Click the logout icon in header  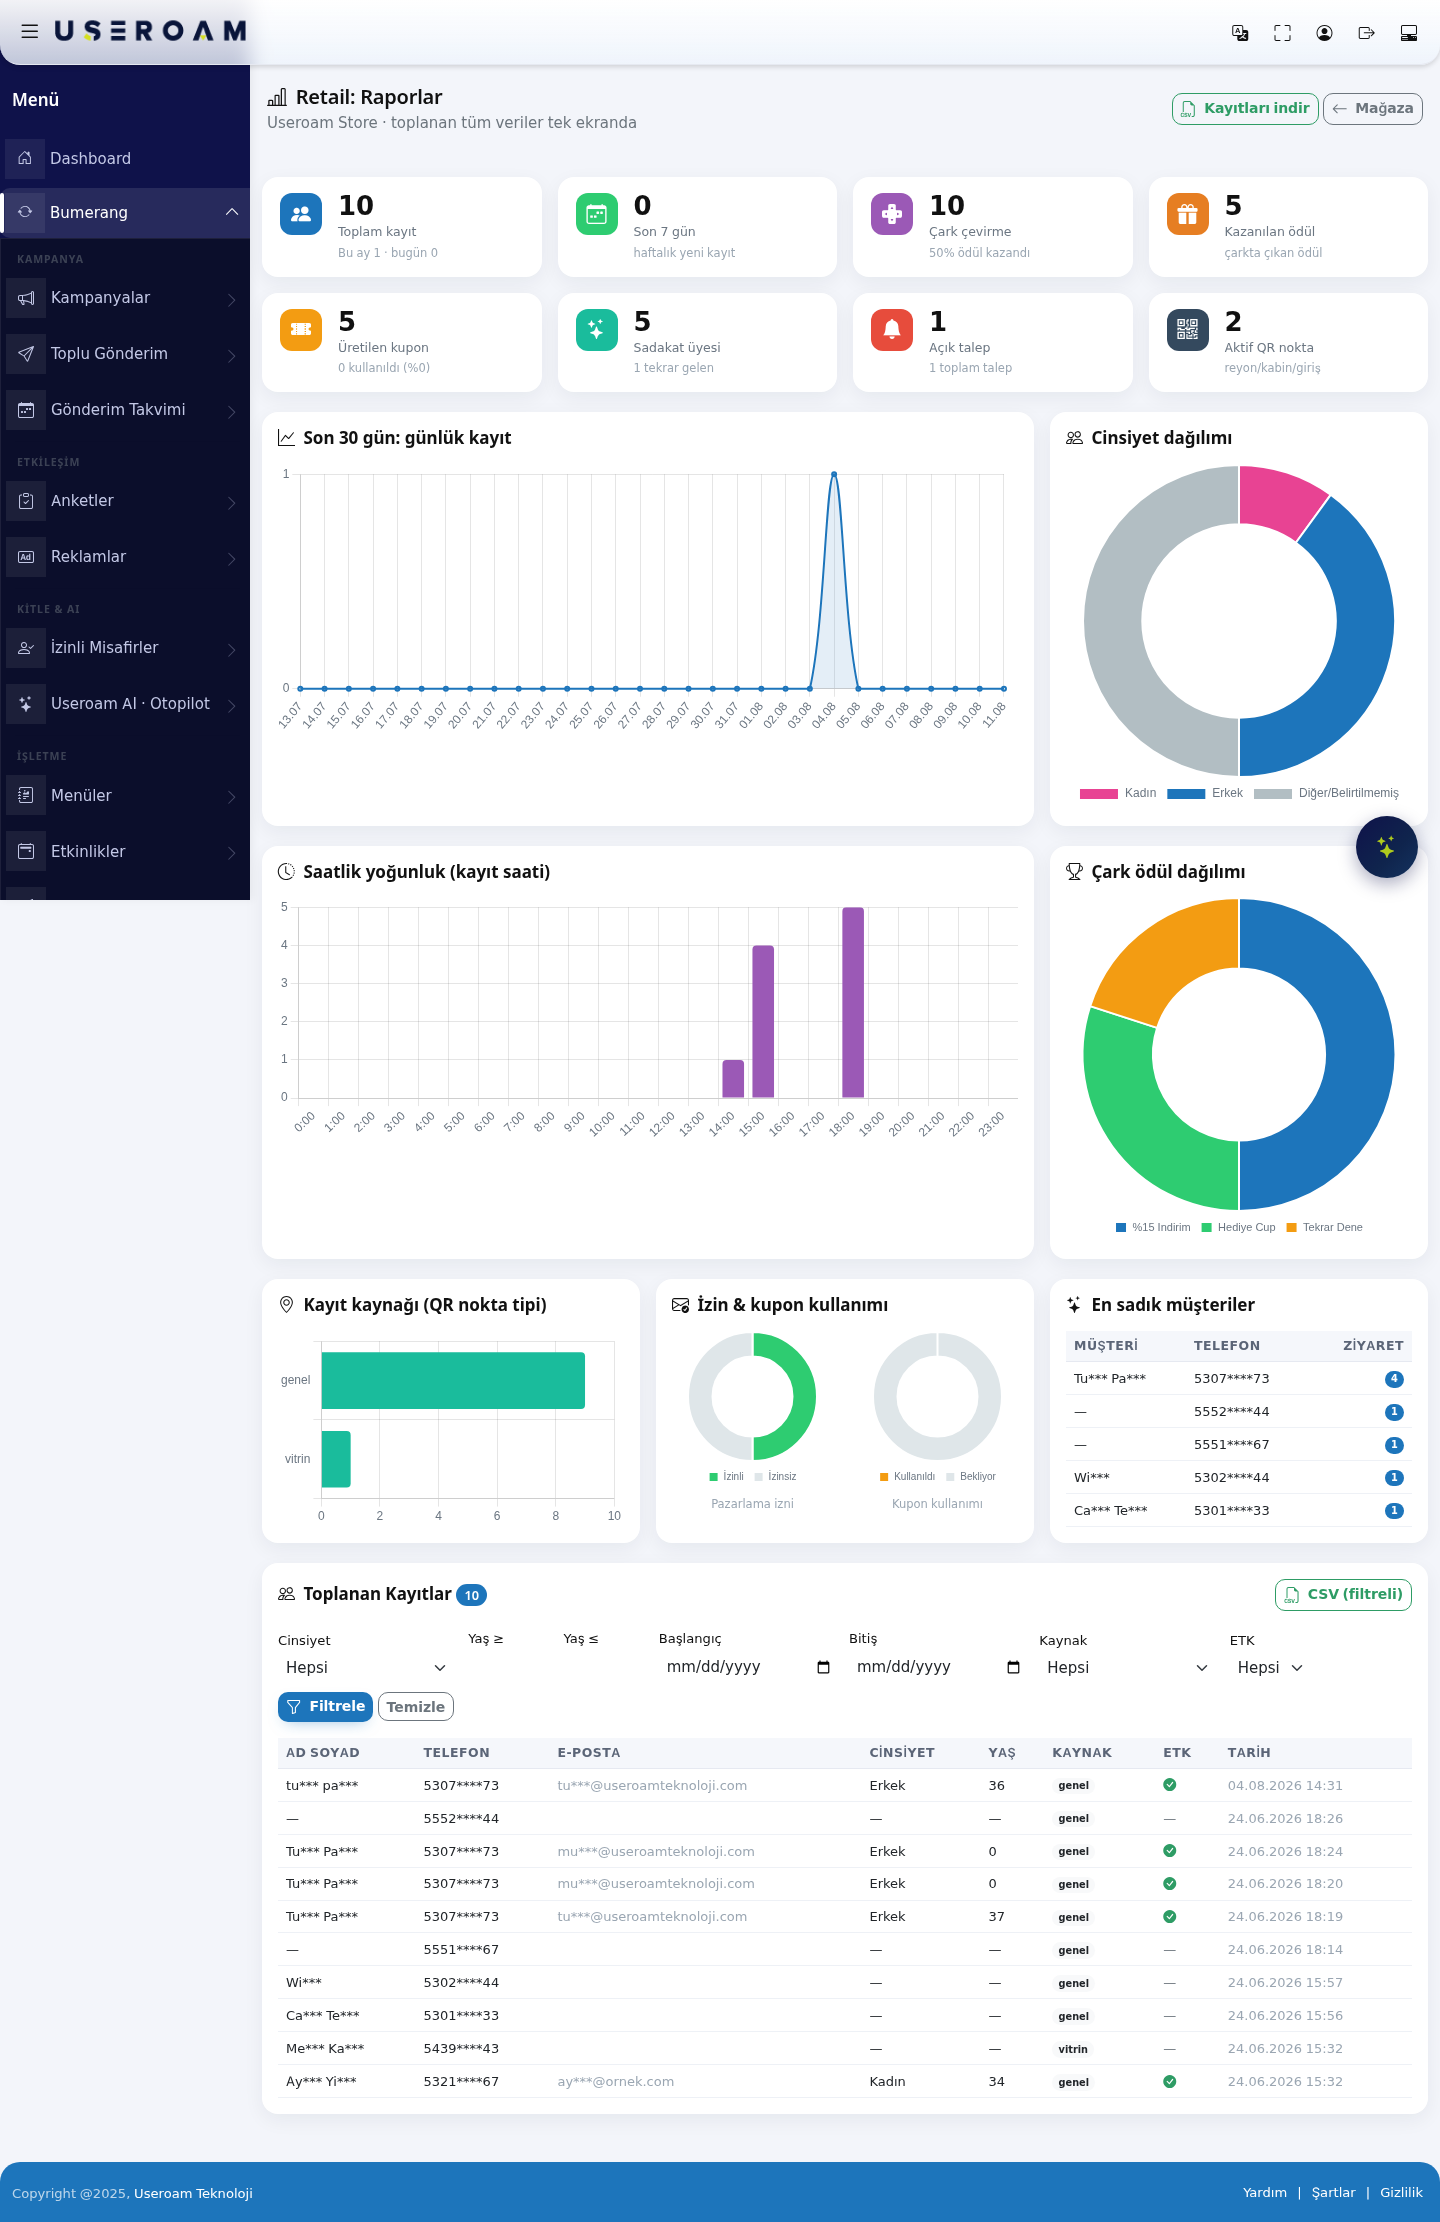coord(1367,33)
